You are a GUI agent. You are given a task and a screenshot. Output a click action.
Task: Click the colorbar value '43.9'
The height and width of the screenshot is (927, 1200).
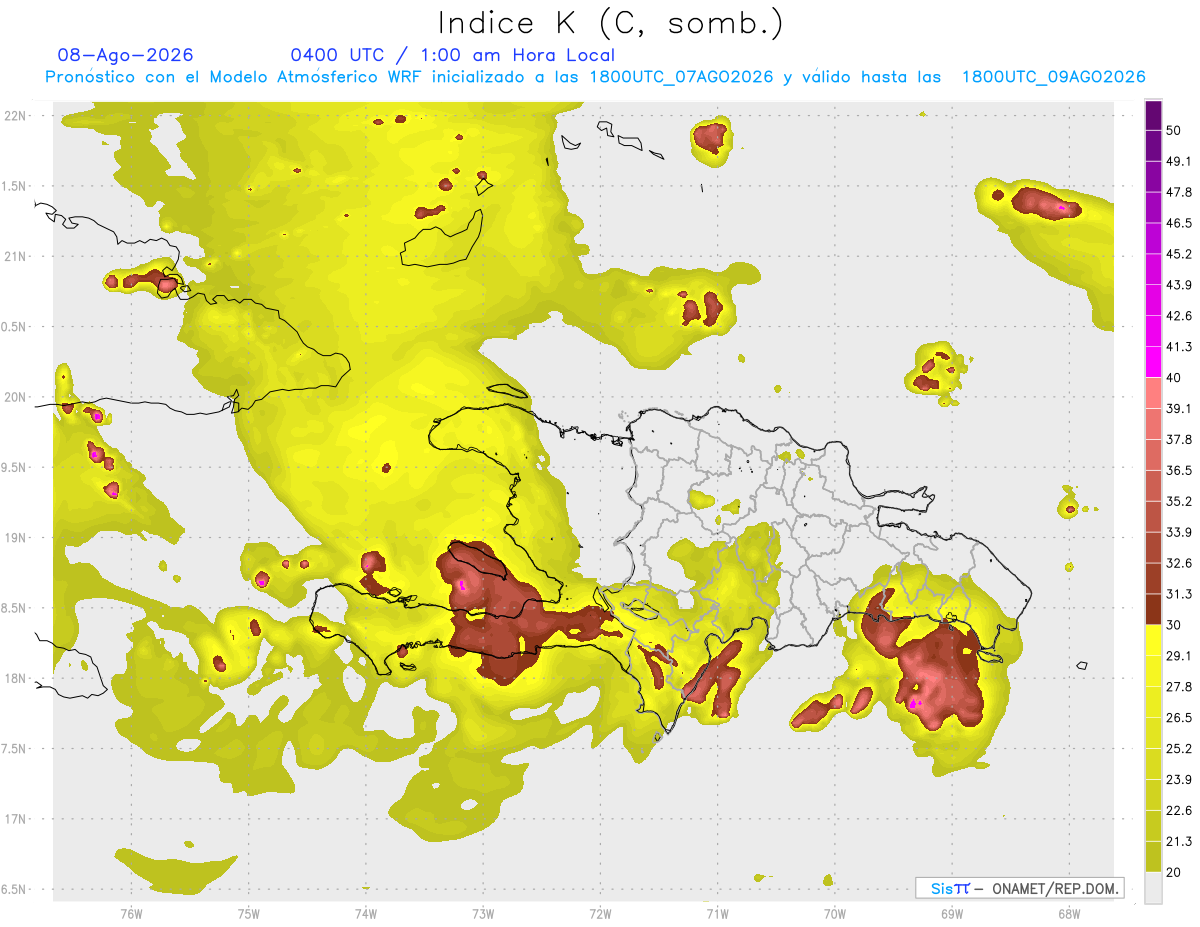pyautogui.click(x=1179, y=285)
